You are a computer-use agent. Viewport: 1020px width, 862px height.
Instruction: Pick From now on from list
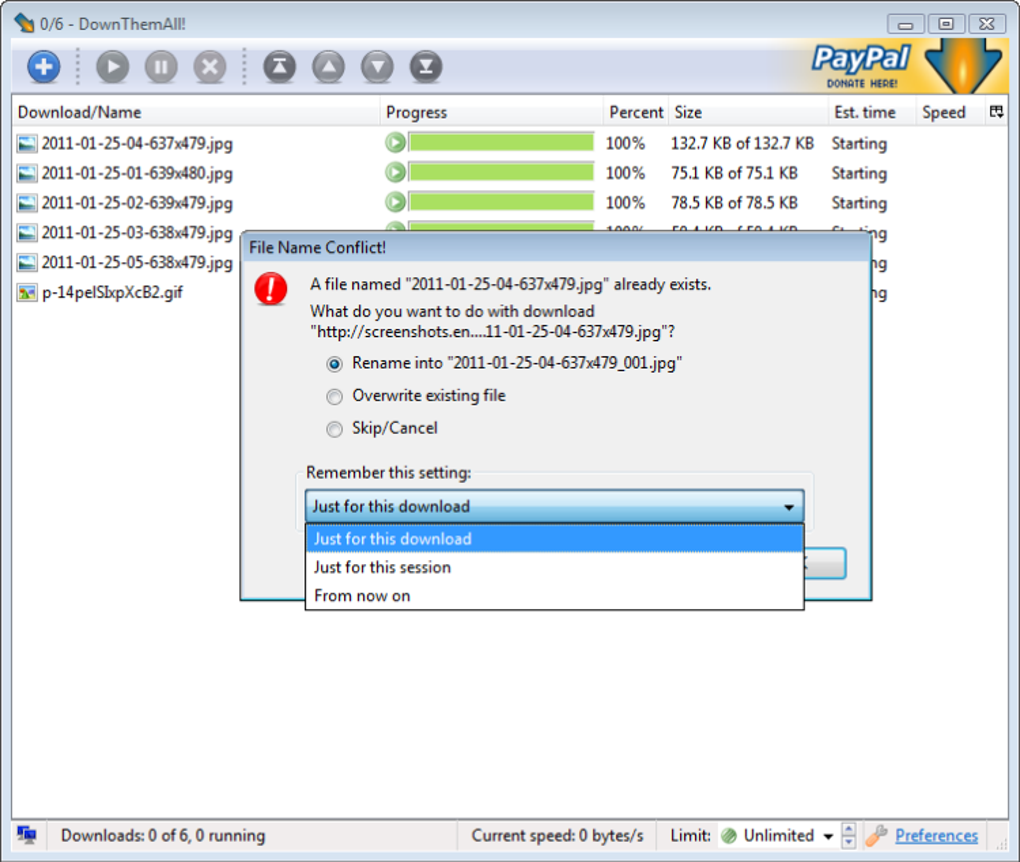click(x=554, y=596)
